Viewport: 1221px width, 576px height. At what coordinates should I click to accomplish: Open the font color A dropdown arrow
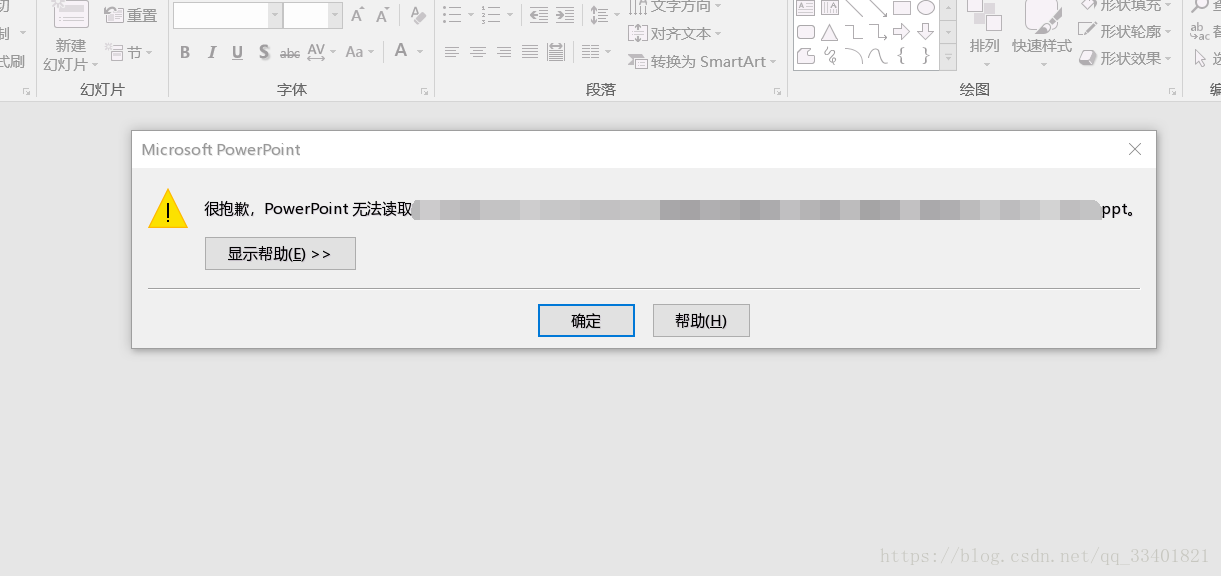420,52
